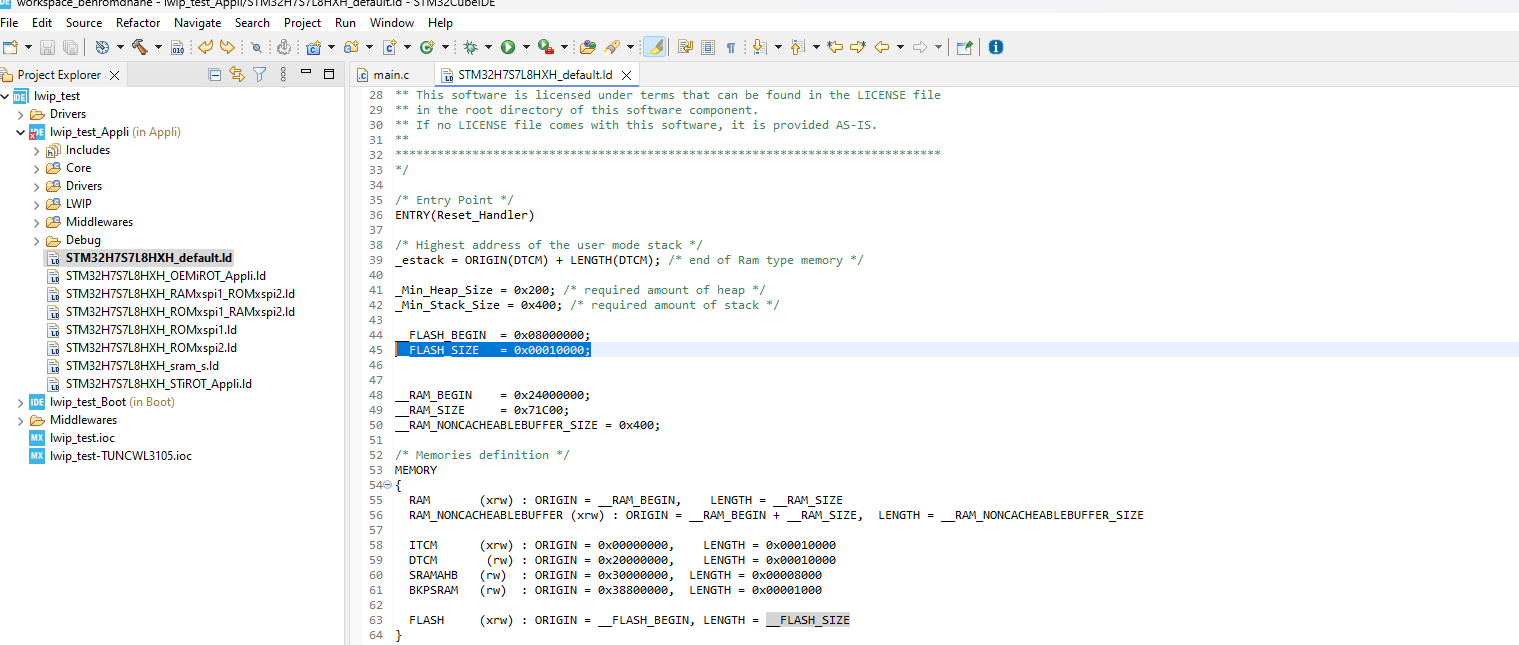Start debugging with the Debug bug icon

[470, 47]
